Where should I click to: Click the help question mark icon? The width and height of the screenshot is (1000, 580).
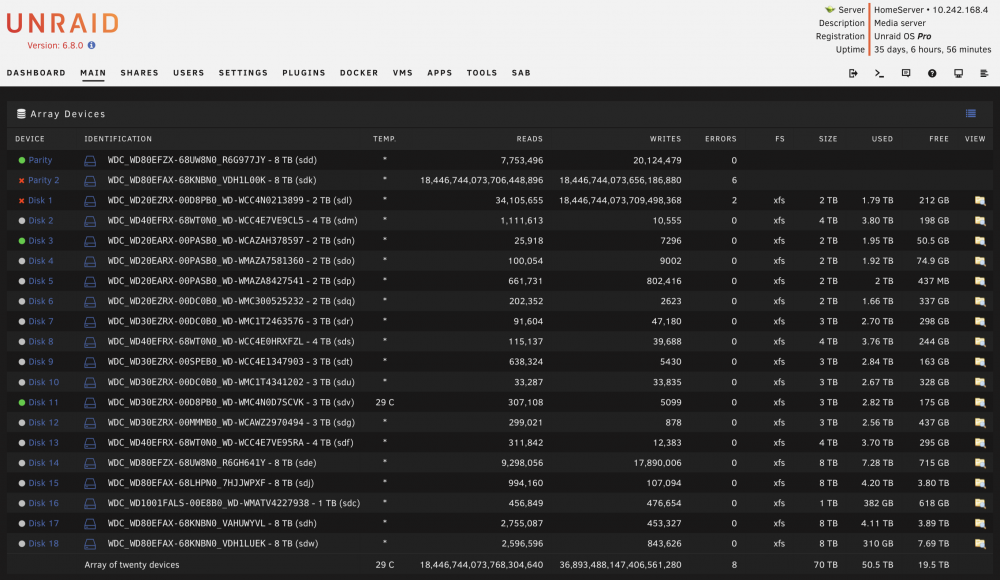[932, 73]
